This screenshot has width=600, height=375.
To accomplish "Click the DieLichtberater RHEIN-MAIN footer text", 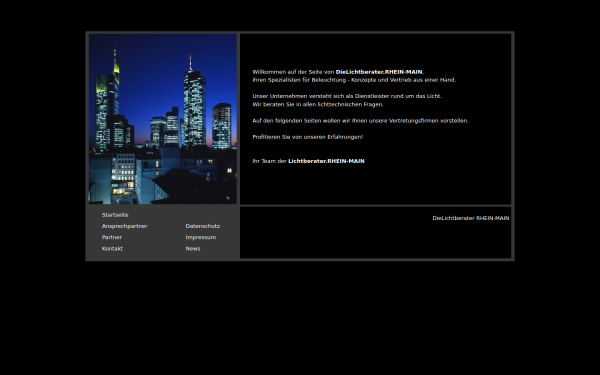I will [471, 218].
